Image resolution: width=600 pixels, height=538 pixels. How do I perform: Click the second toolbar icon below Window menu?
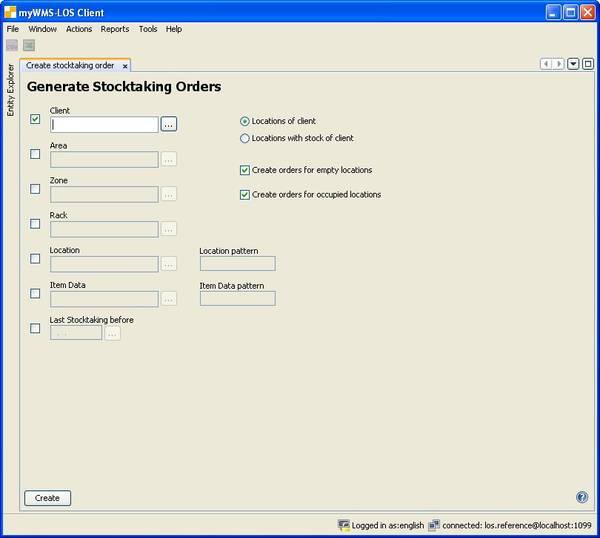point(29,45)
